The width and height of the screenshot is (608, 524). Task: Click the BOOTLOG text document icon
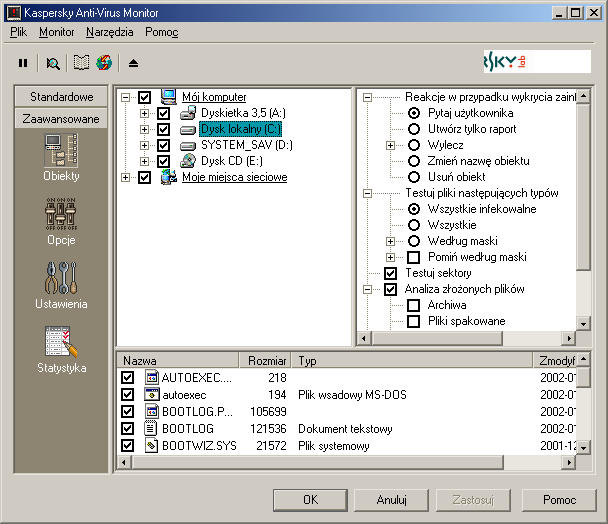pos(151,428)
